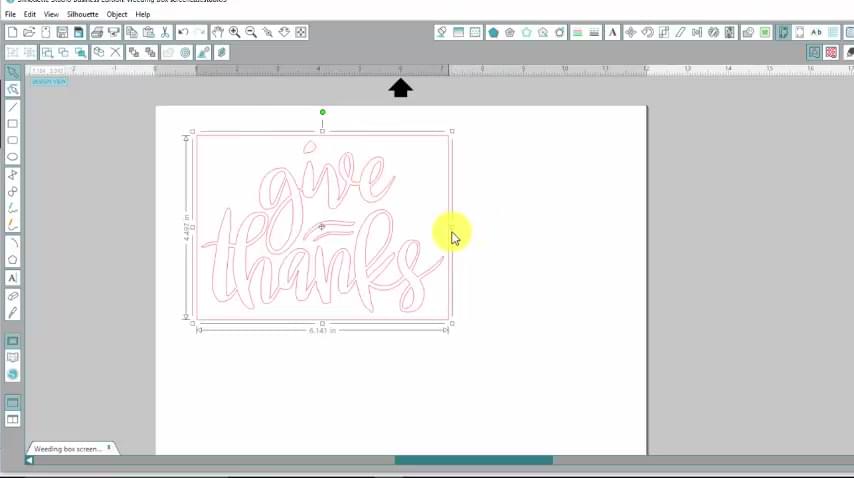The image size is (854, 478).
Task: Click the top-right selection corner handle
Action: [452, 131]
